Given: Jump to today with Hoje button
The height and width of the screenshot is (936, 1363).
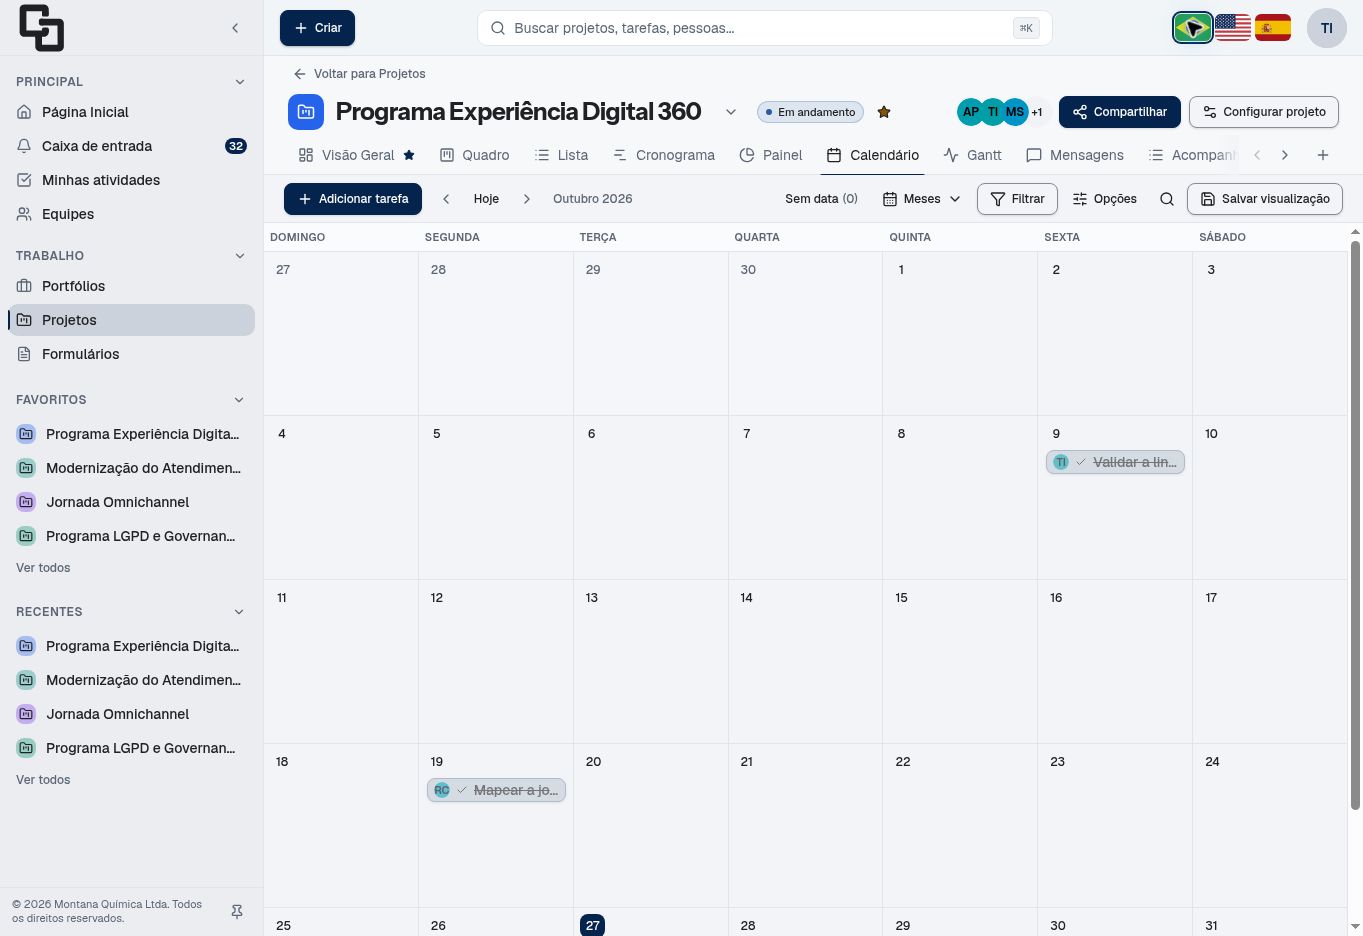Looking at the screenshot, I should (x=486, y=199).
